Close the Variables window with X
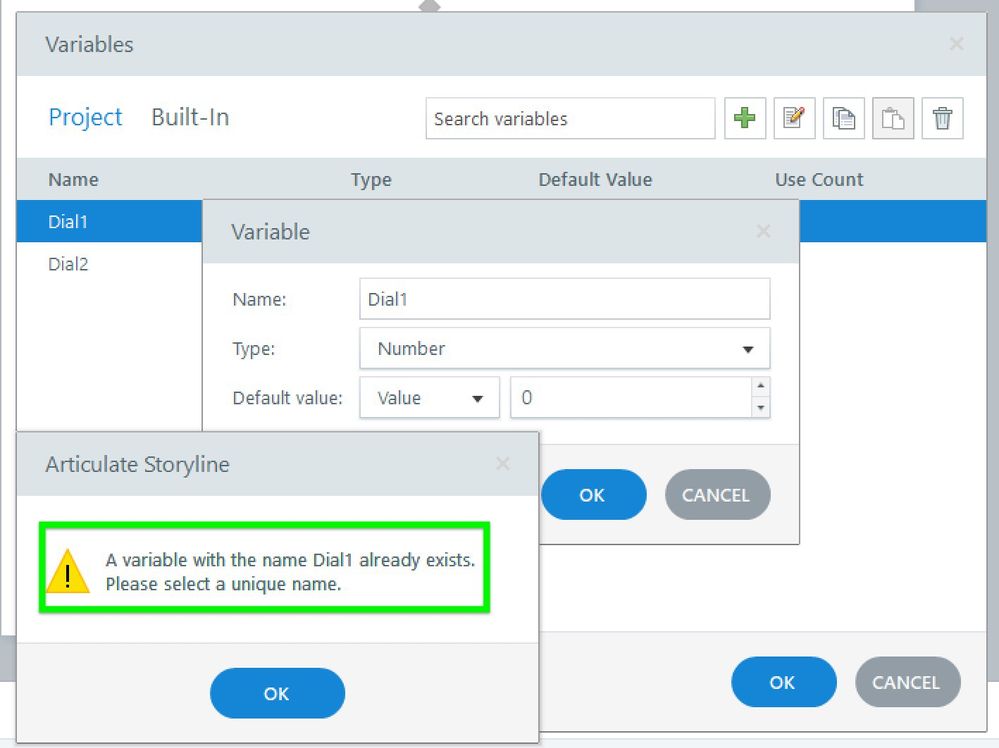Screen dimensions: 999x748 point(956,44)
